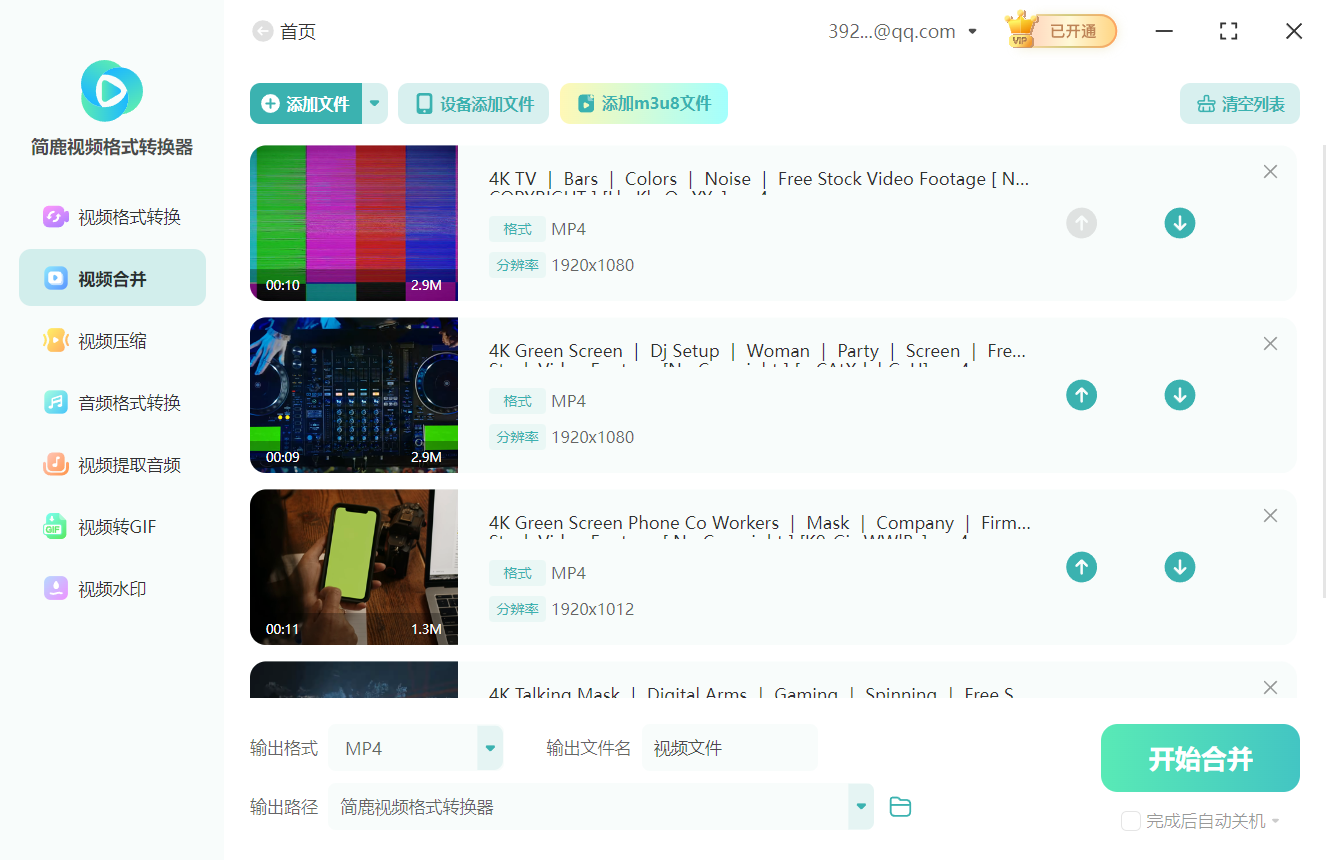Expand the 添加文件 dropdown arrow
Screen dimensions: 1326x860
[x=375, y=103]
